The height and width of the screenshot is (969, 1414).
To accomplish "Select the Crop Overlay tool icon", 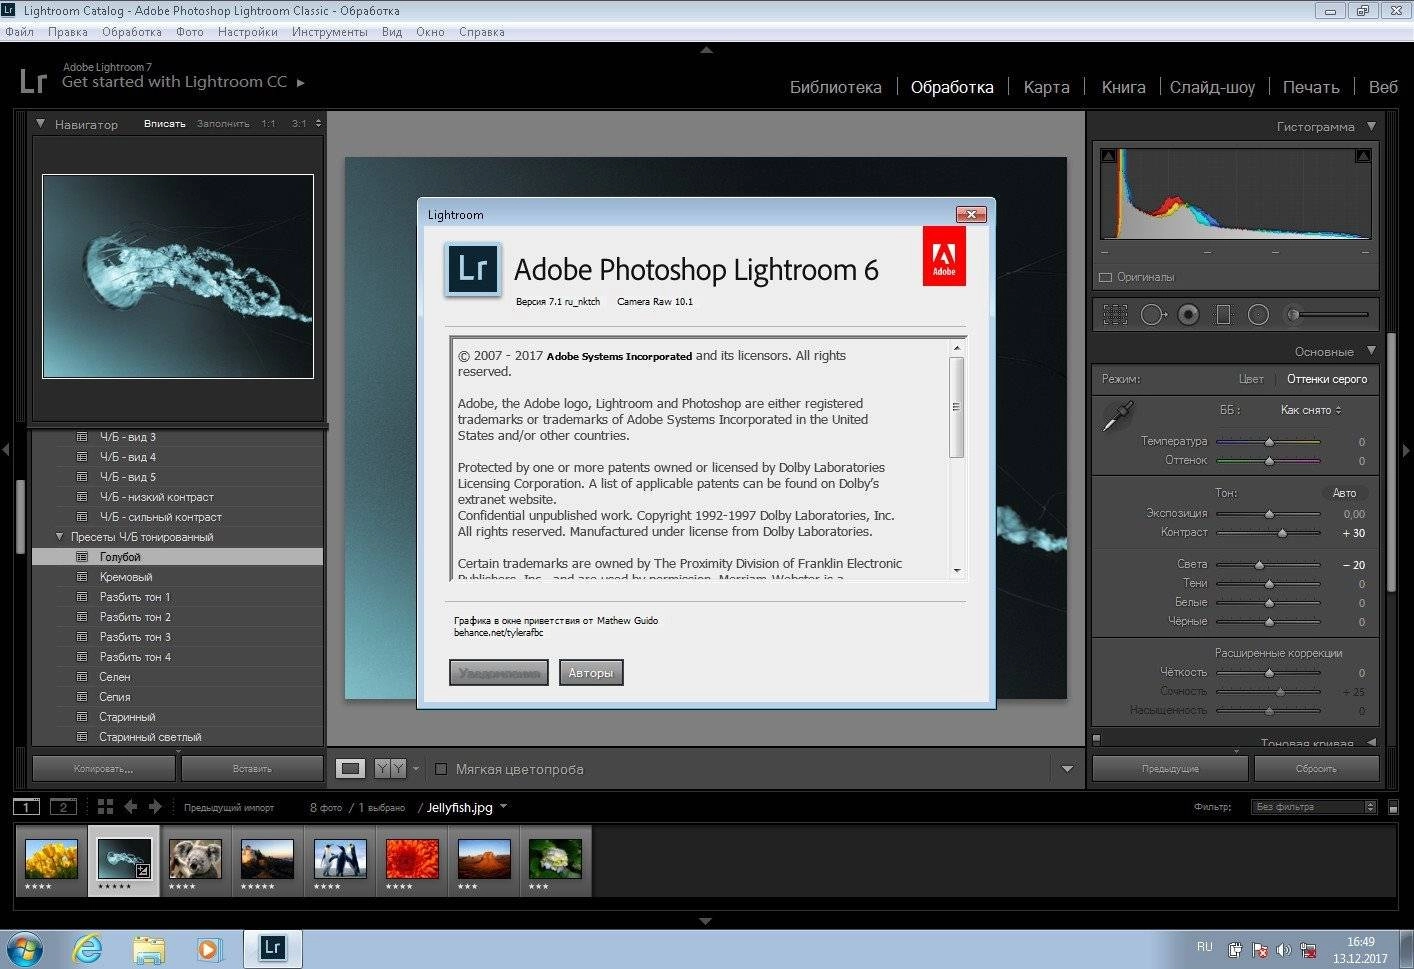I will click(x=1115, y=315).
